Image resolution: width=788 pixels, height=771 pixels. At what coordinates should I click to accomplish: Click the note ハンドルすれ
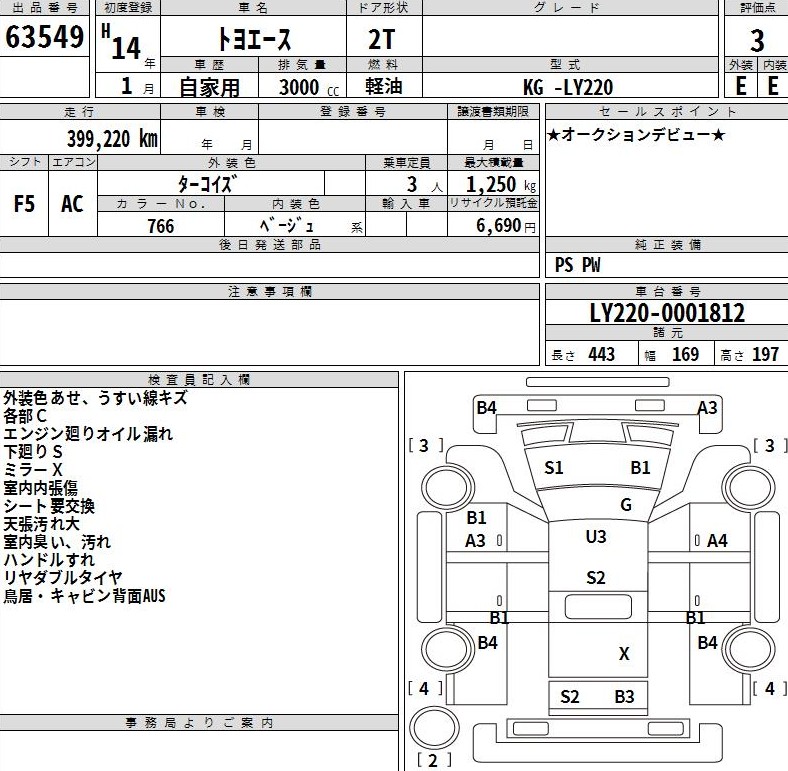tap(49, 559)
